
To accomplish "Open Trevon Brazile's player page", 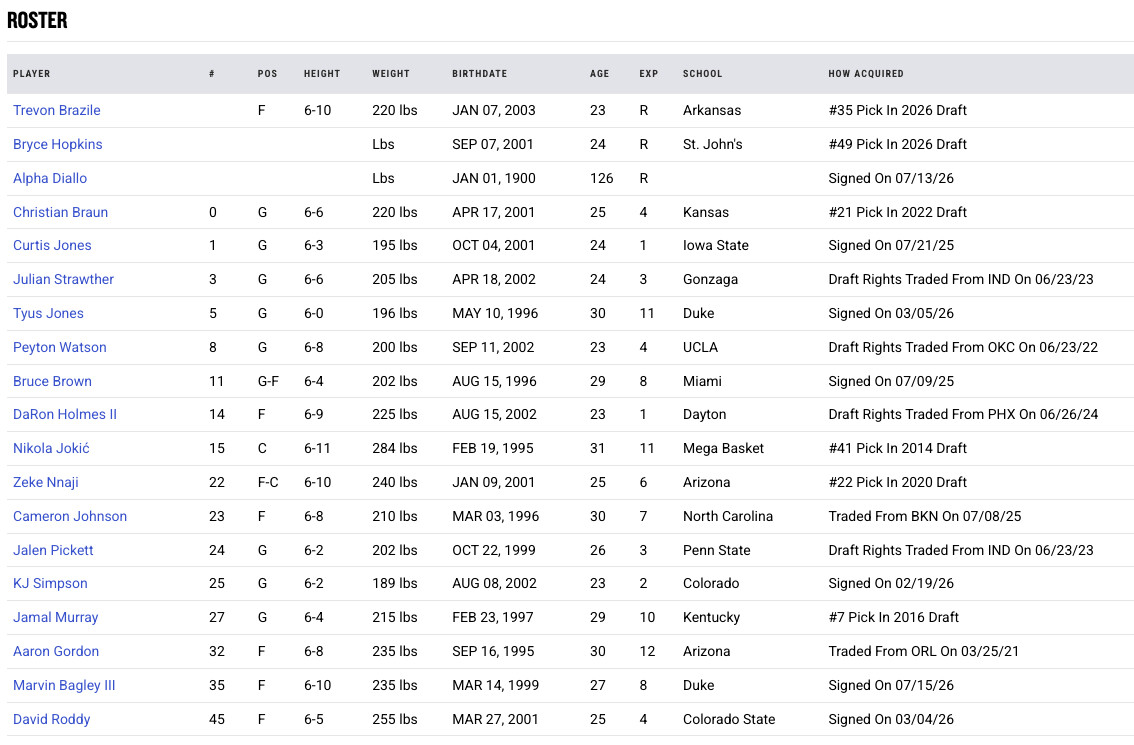I will [x=56, y=111].
